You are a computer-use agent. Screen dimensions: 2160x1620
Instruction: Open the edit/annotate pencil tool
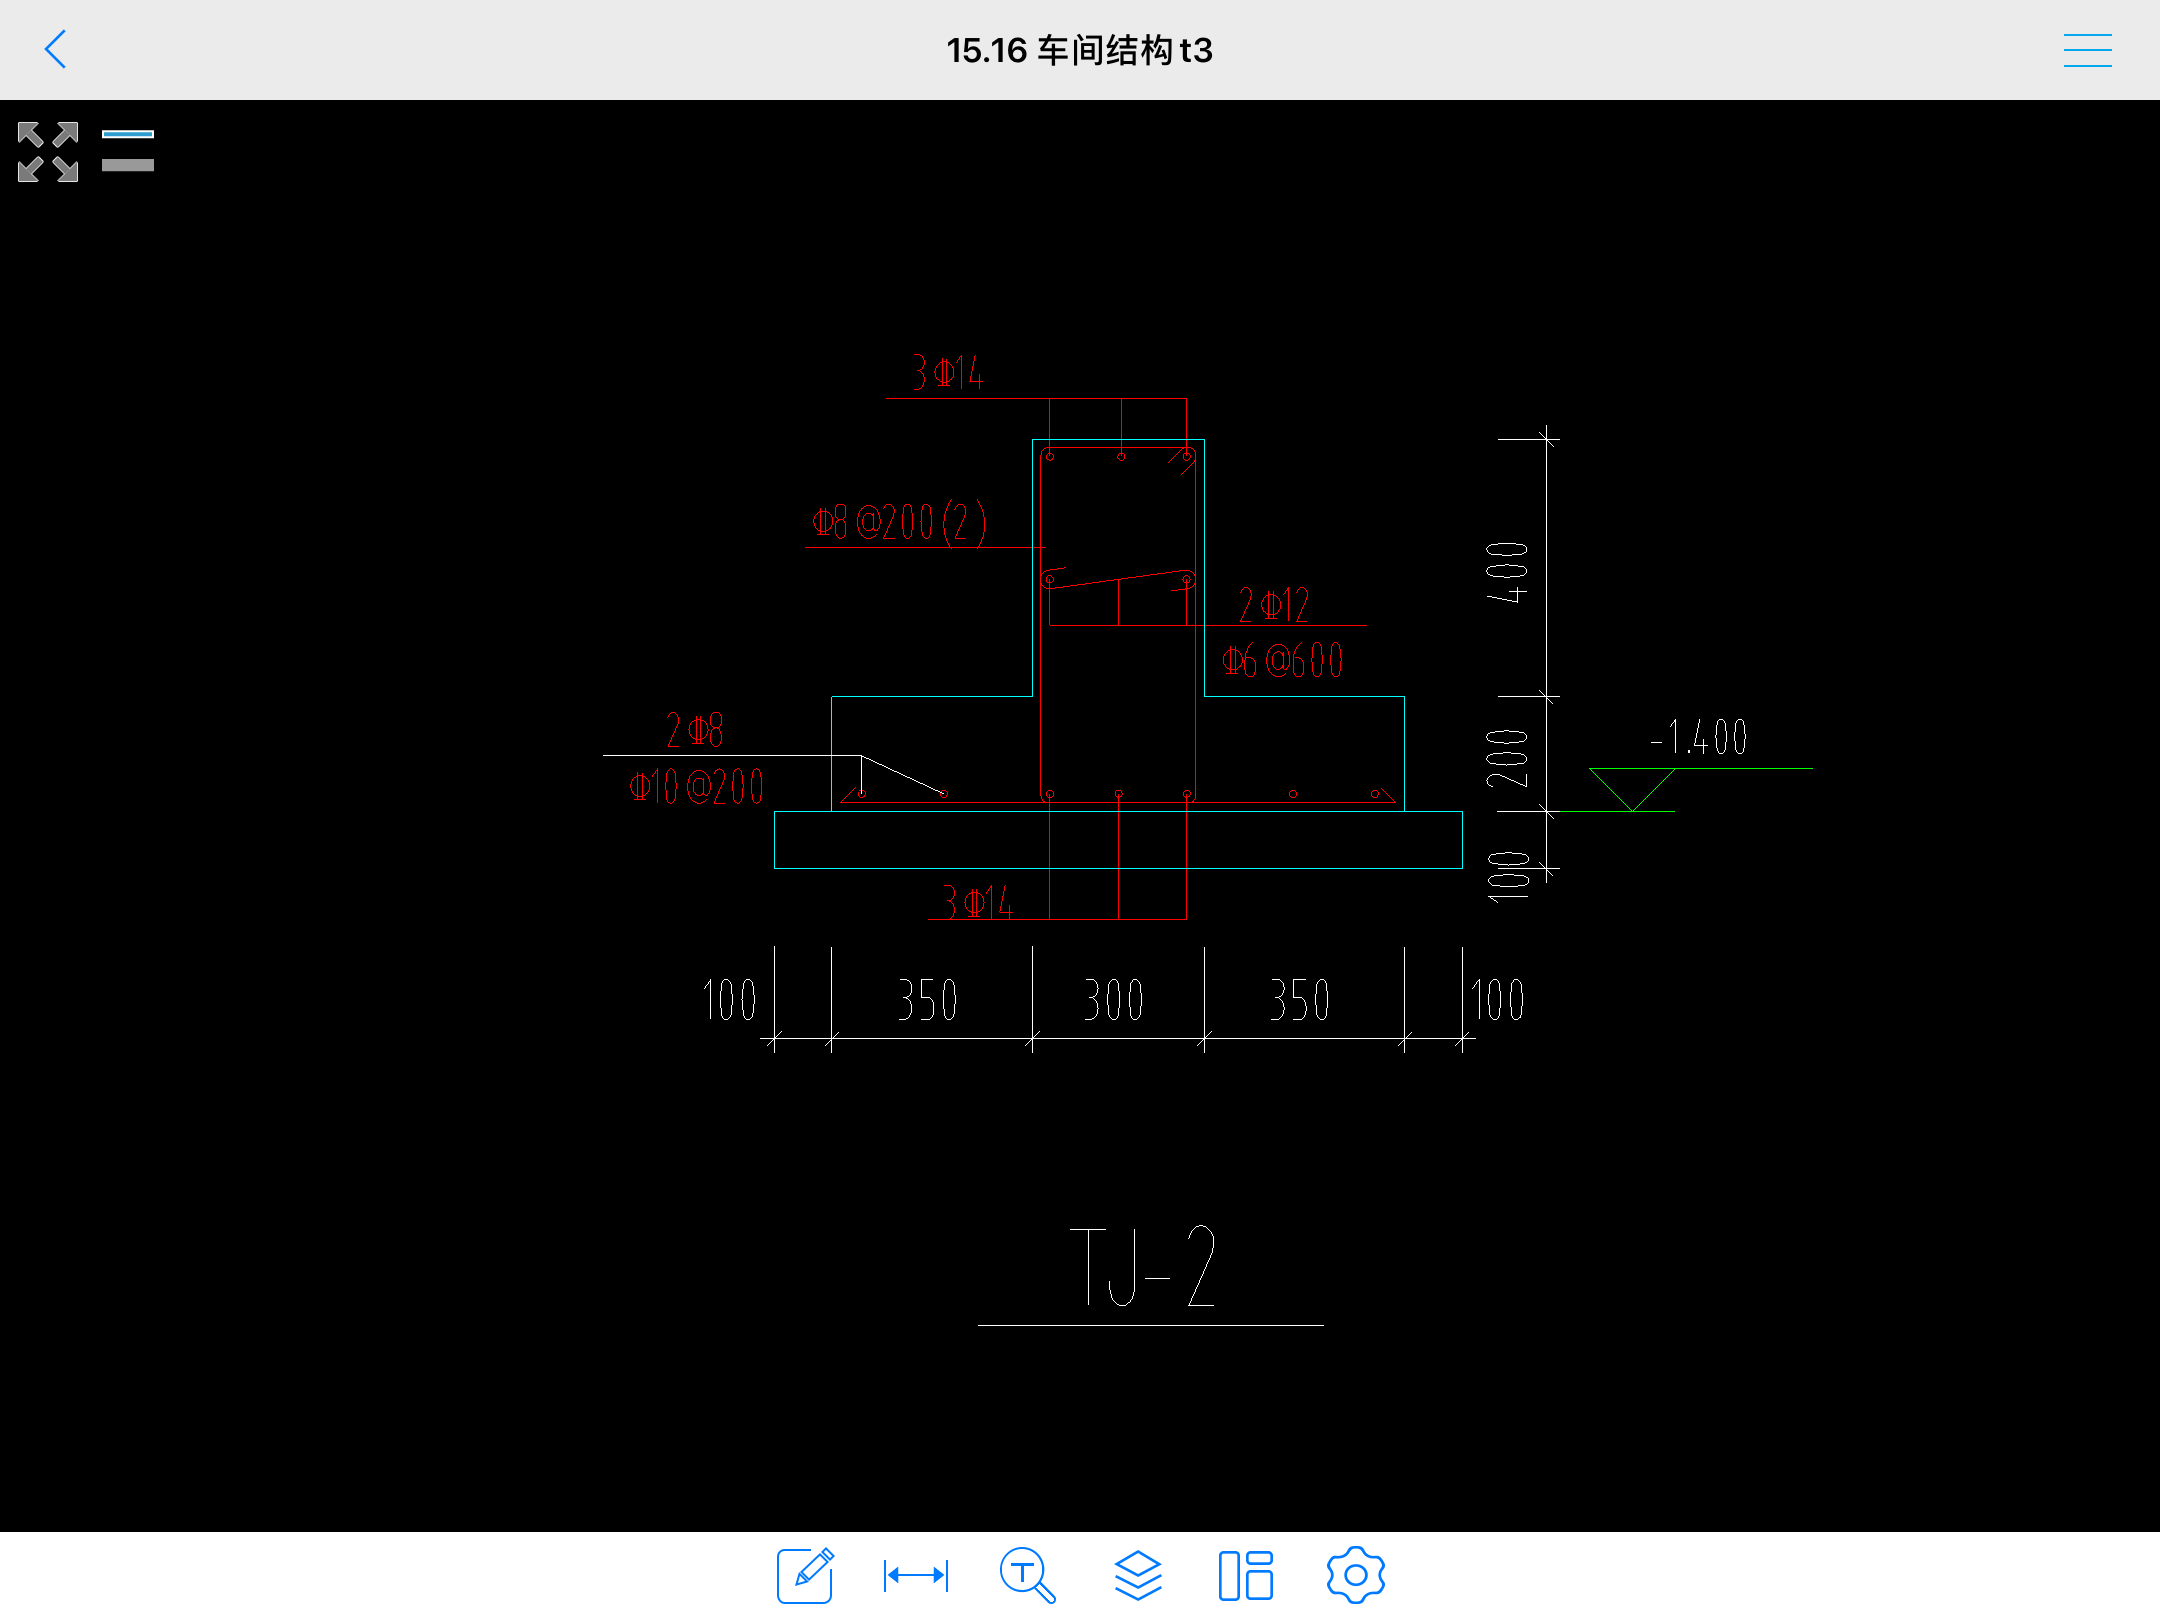click(806, 1575)
